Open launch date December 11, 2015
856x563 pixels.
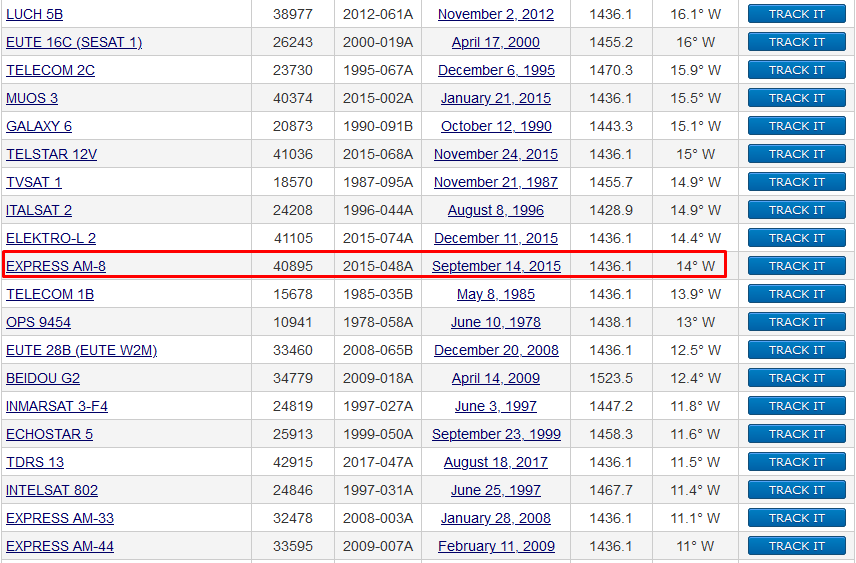496,239
